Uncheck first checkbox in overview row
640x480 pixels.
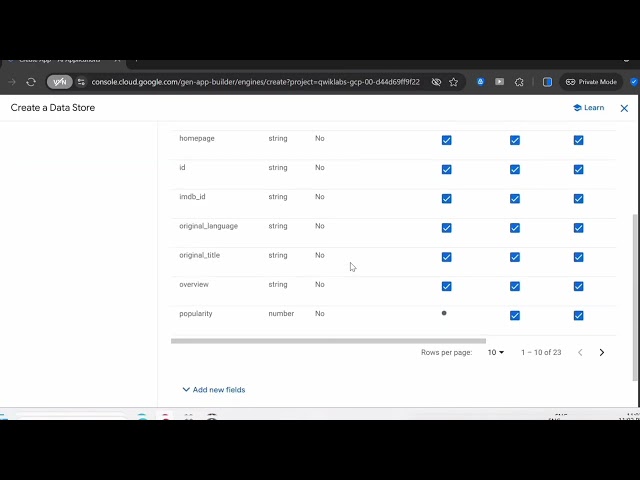click(447, 287)
